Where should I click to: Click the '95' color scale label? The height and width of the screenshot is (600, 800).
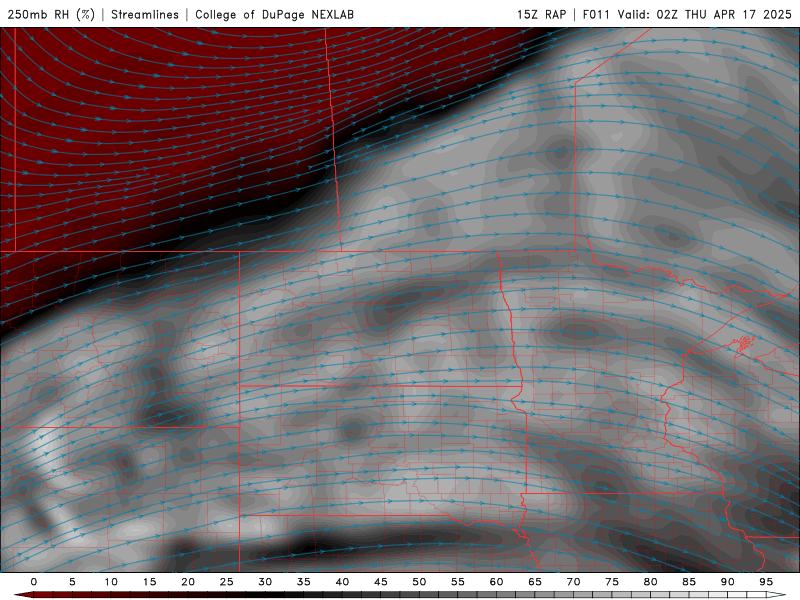pos(766,582)
